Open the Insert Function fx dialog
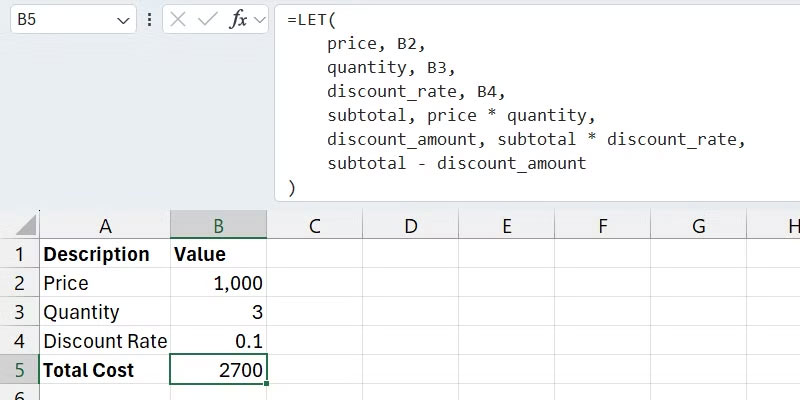The height and width of the screenshot is (400, 800). click(x=237, y=19)
